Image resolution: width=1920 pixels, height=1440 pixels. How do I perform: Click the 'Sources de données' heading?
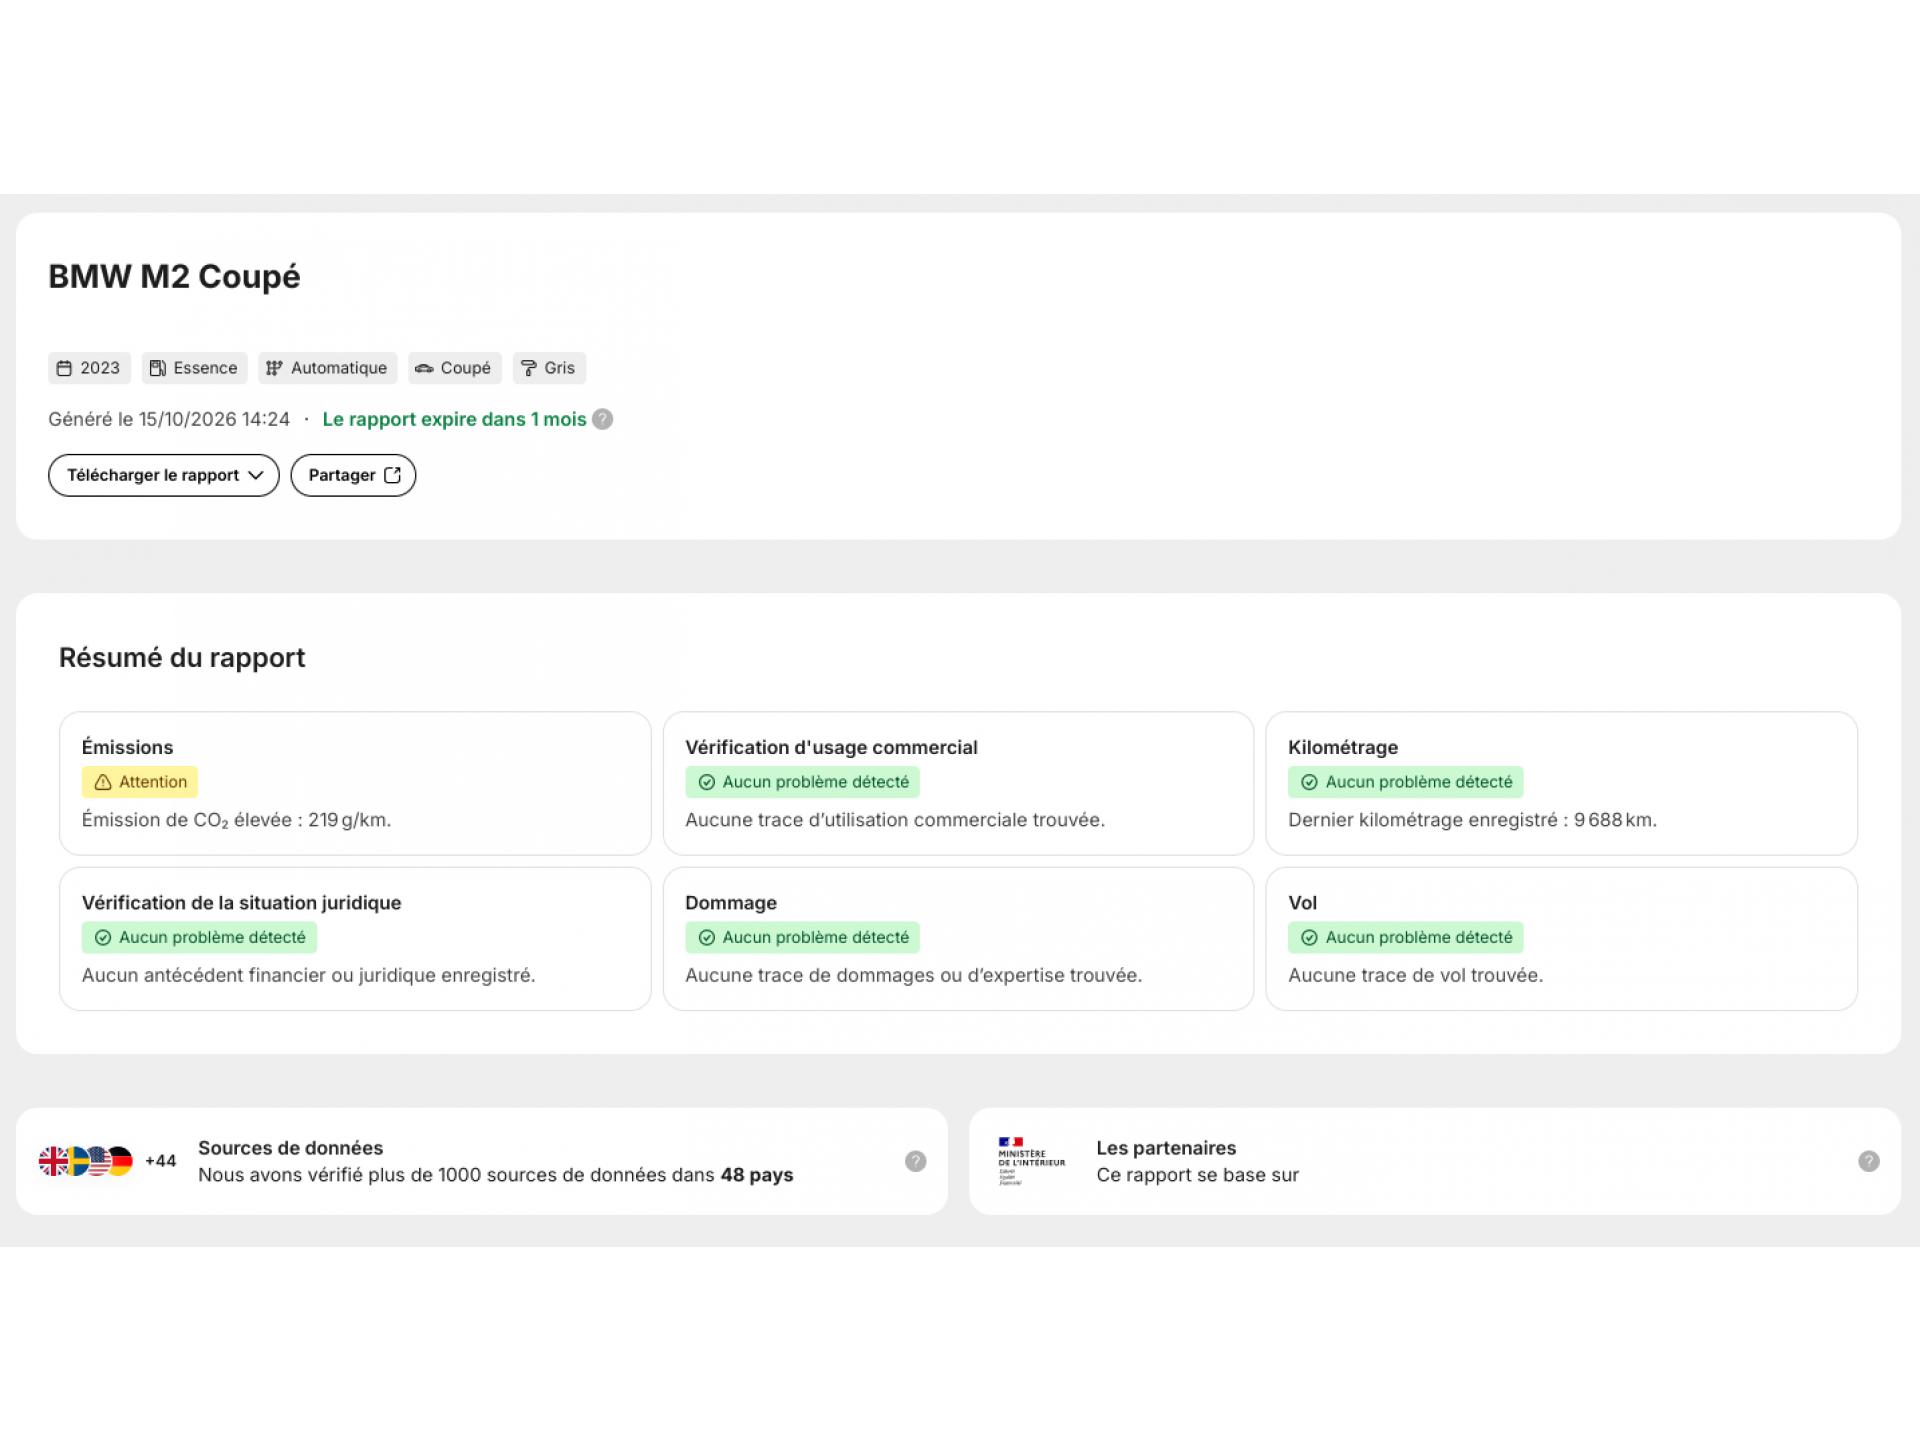(290, 1148)
